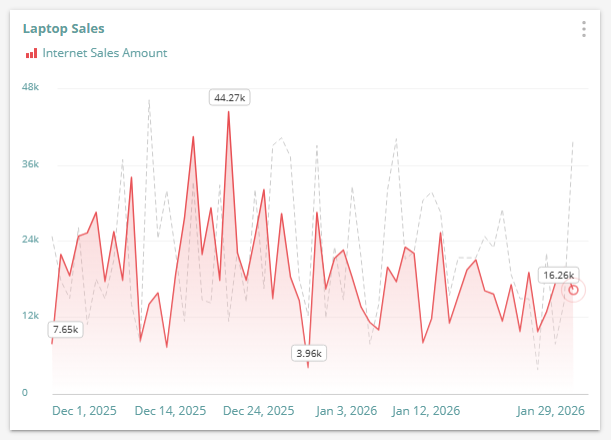Click the circled last data point marker
611x440 pixels.
tap(573, 290)
